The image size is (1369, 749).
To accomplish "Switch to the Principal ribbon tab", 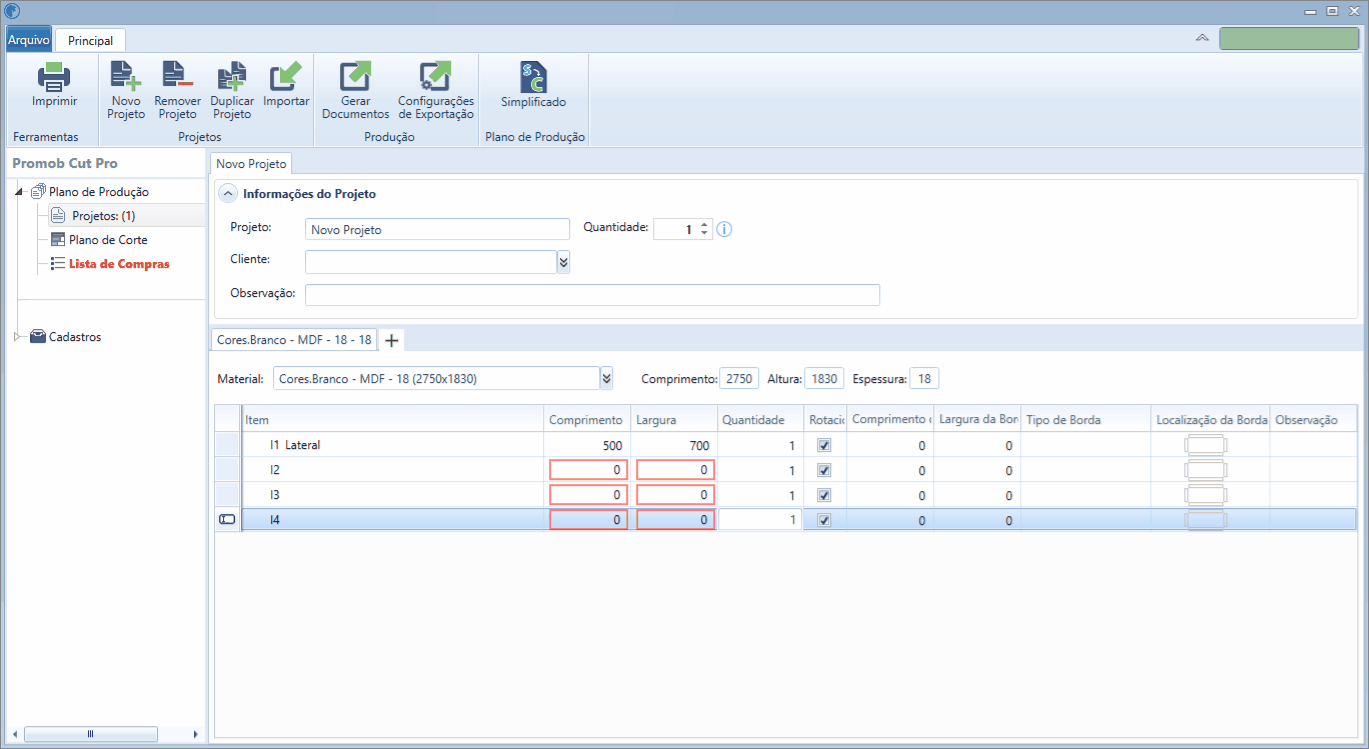I will (90, 41).
